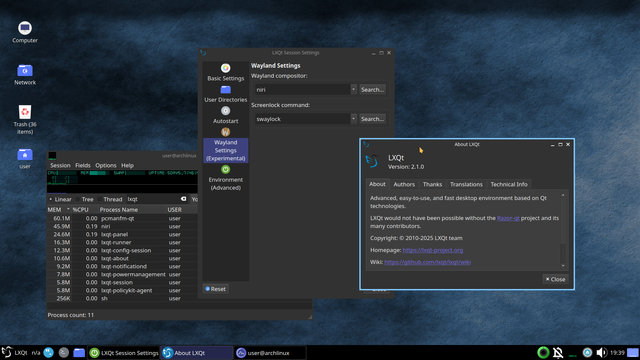Switch to the About tab

(377, 184)
